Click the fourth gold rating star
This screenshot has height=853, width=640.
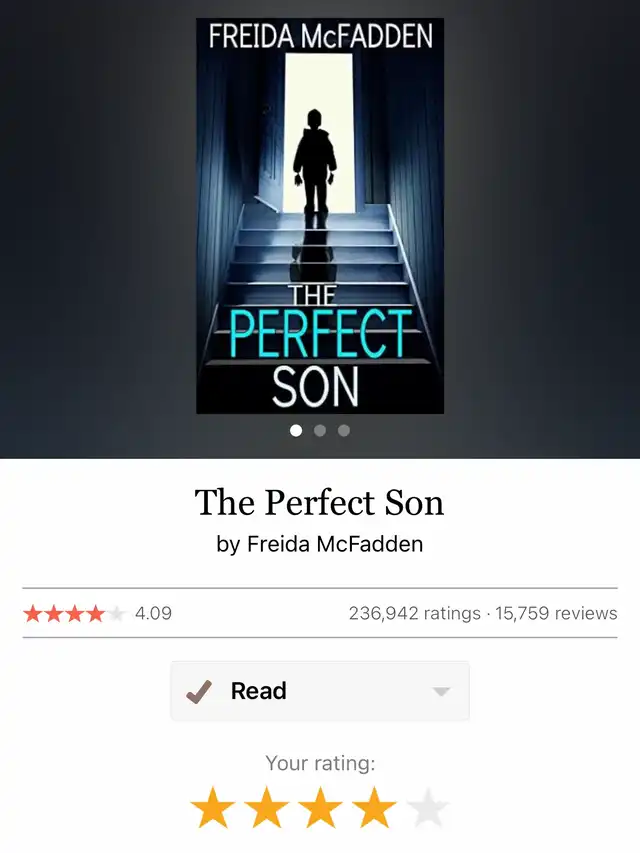click(x=374, y=807)
